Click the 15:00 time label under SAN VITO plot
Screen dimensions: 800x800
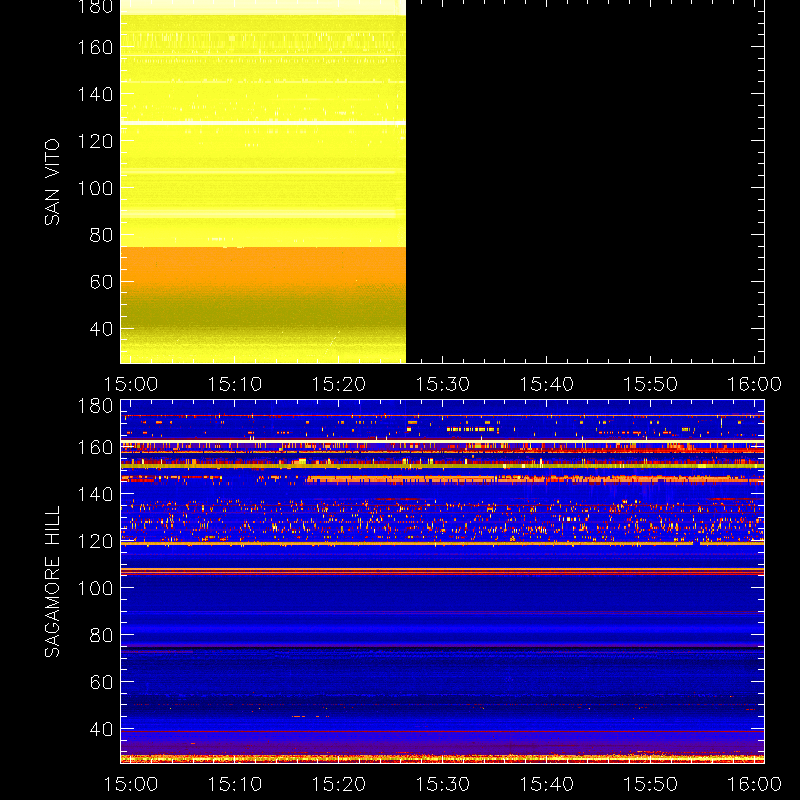[131, 384]
